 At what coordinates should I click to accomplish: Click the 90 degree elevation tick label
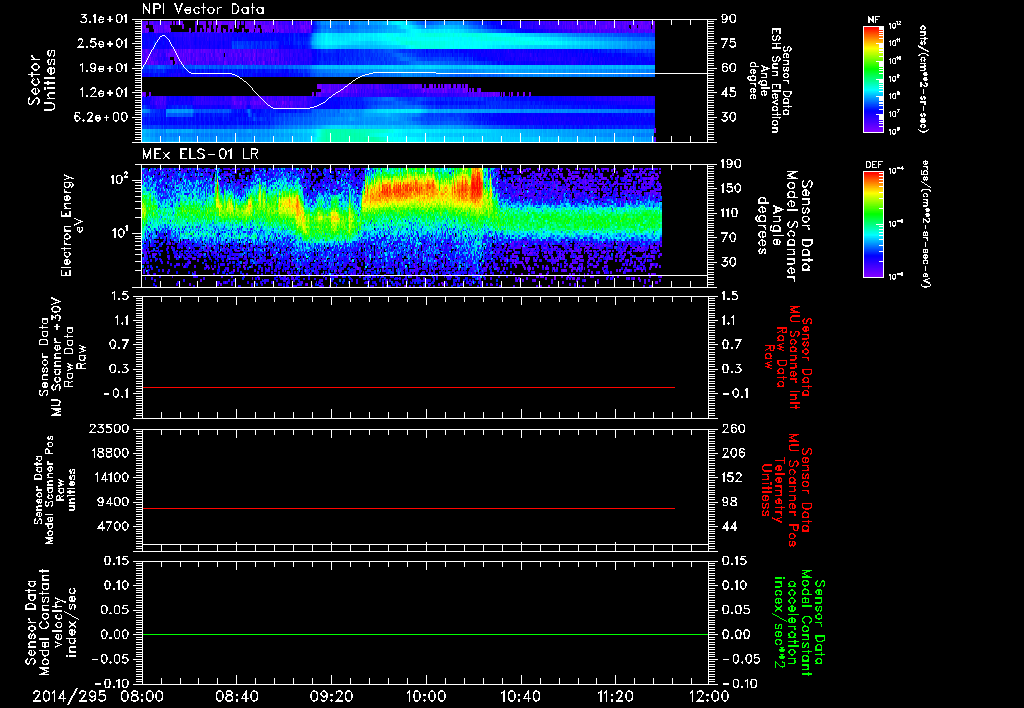728,18
